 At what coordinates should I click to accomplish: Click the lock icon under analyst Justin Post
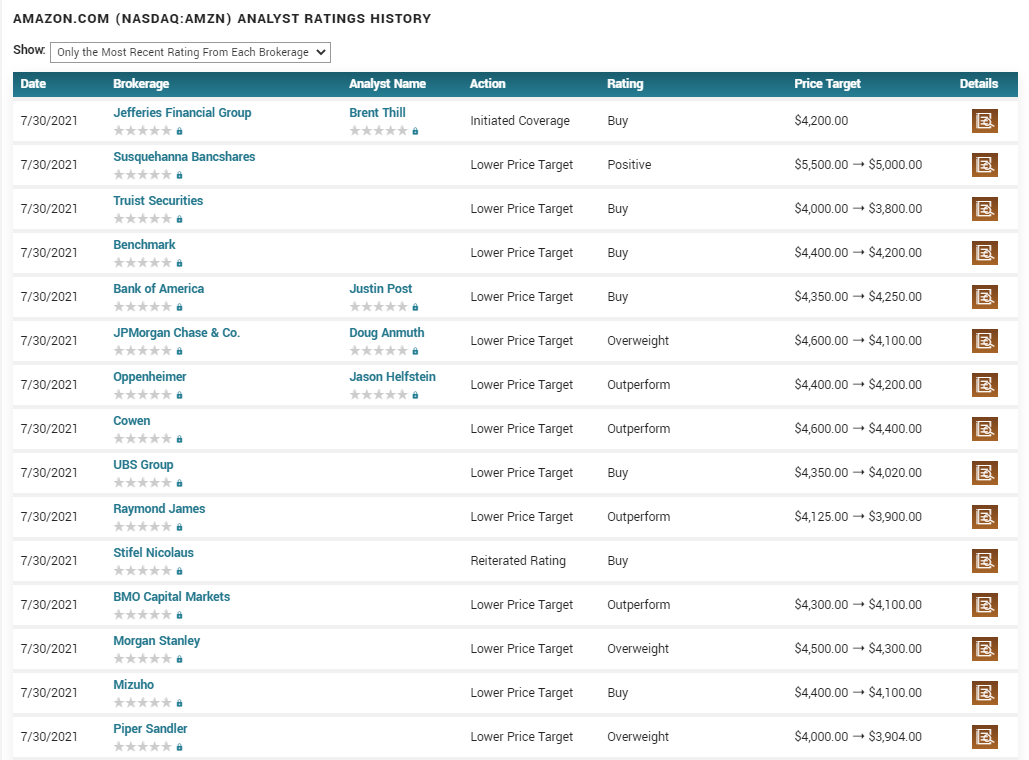(415, 307)
